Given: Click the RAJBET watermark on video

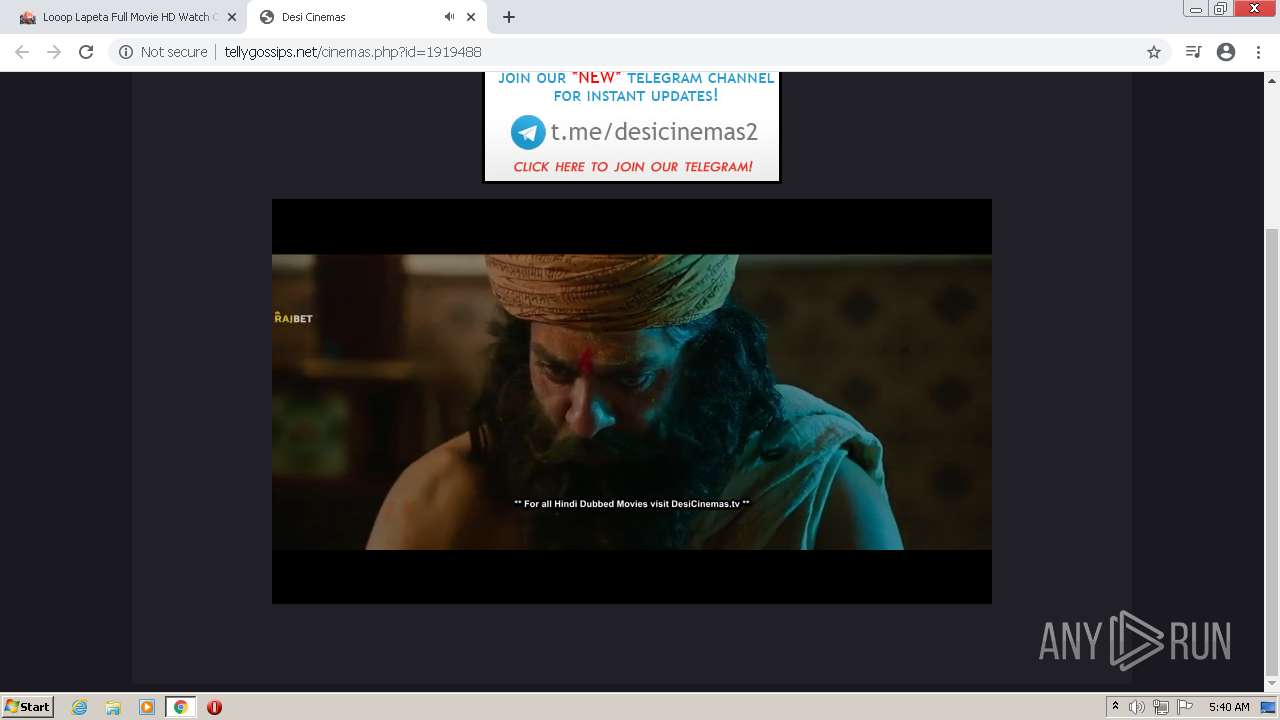Looking at the screenshot, I should (x=293, y=318).
